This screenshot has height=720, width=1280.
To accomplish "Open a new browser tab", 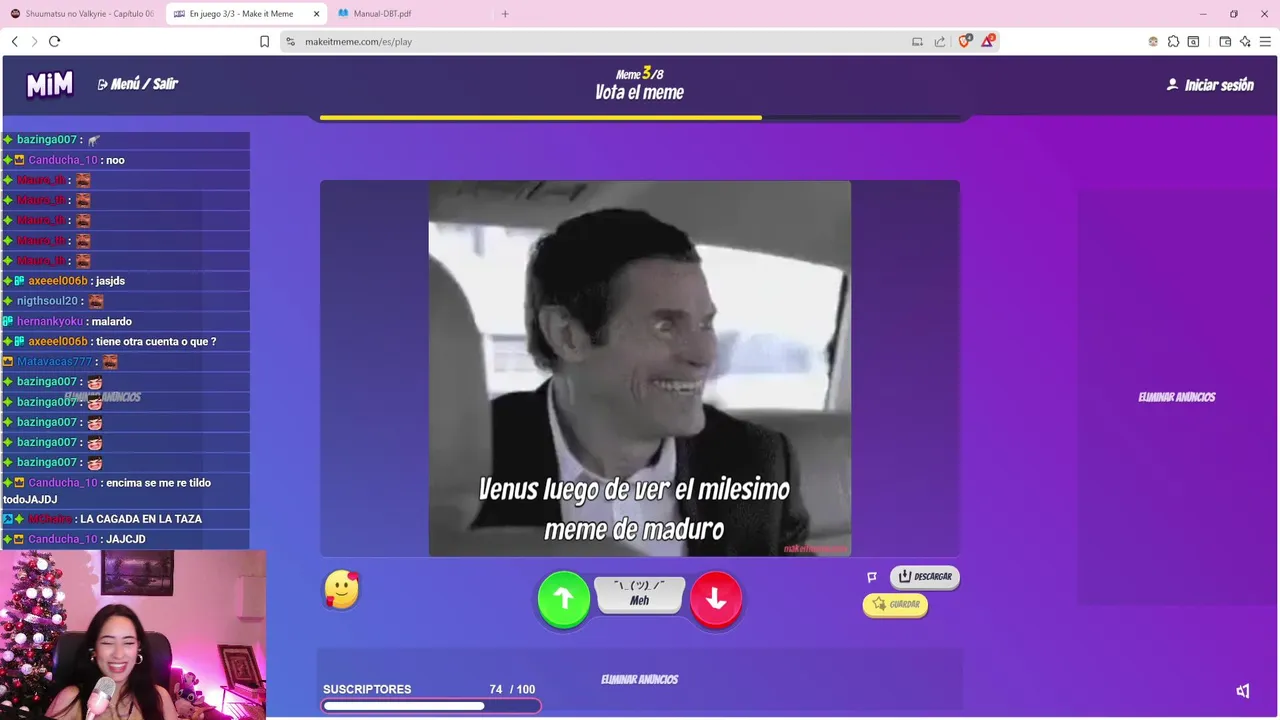I will click(x=505, y=14).
